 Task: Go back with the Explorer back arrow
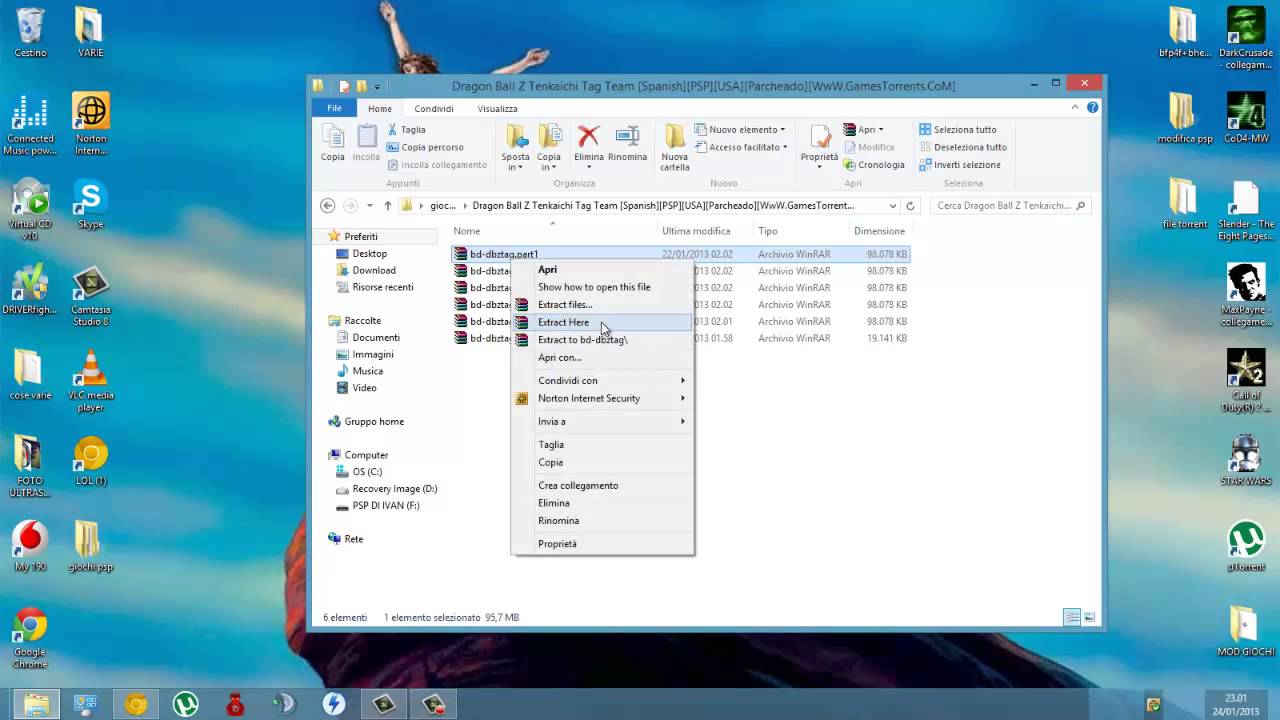pos(327,205)
